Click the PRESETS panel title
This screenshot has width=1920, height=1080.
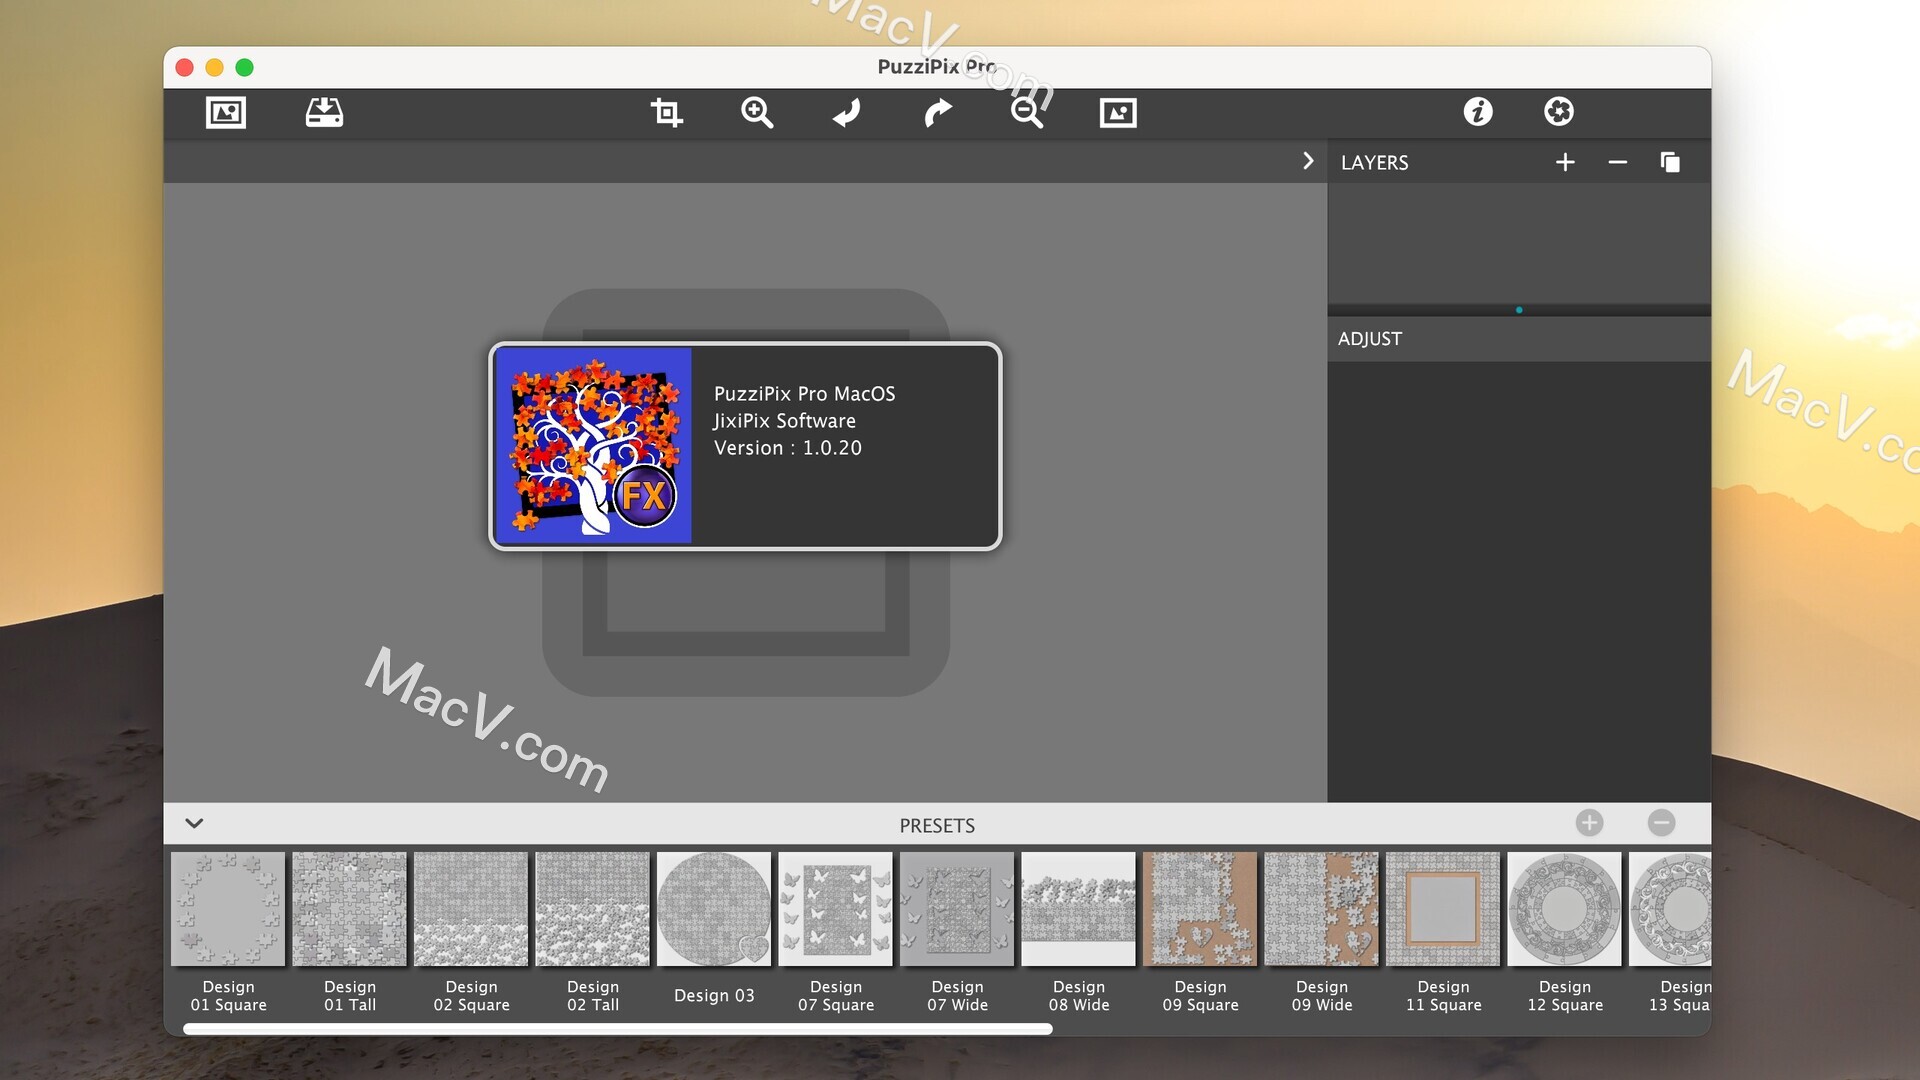pyautogui.click(x=937, y=826)
